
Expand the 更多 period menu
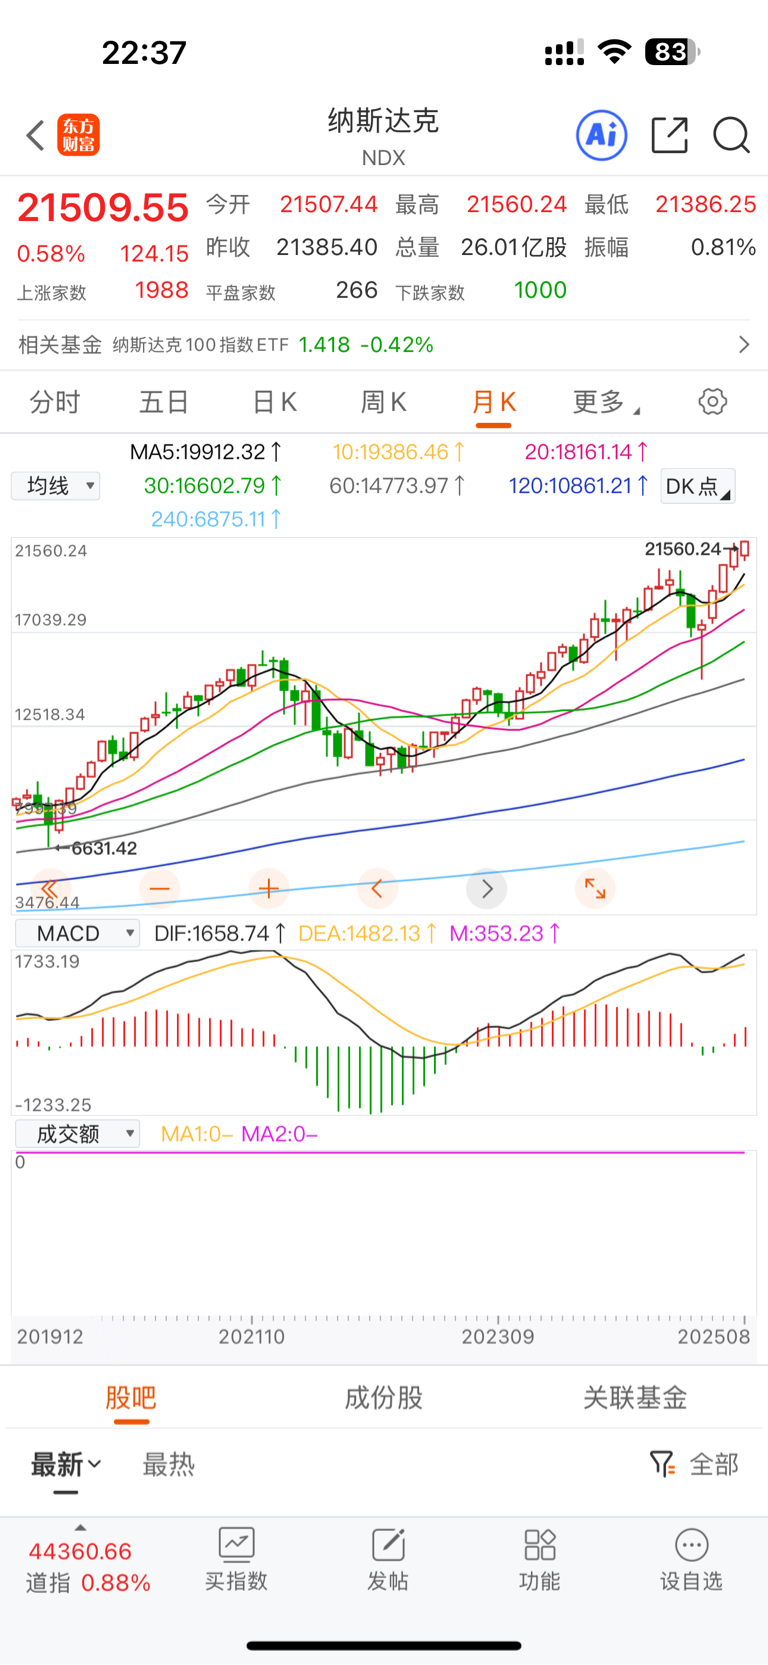(606, 402)
